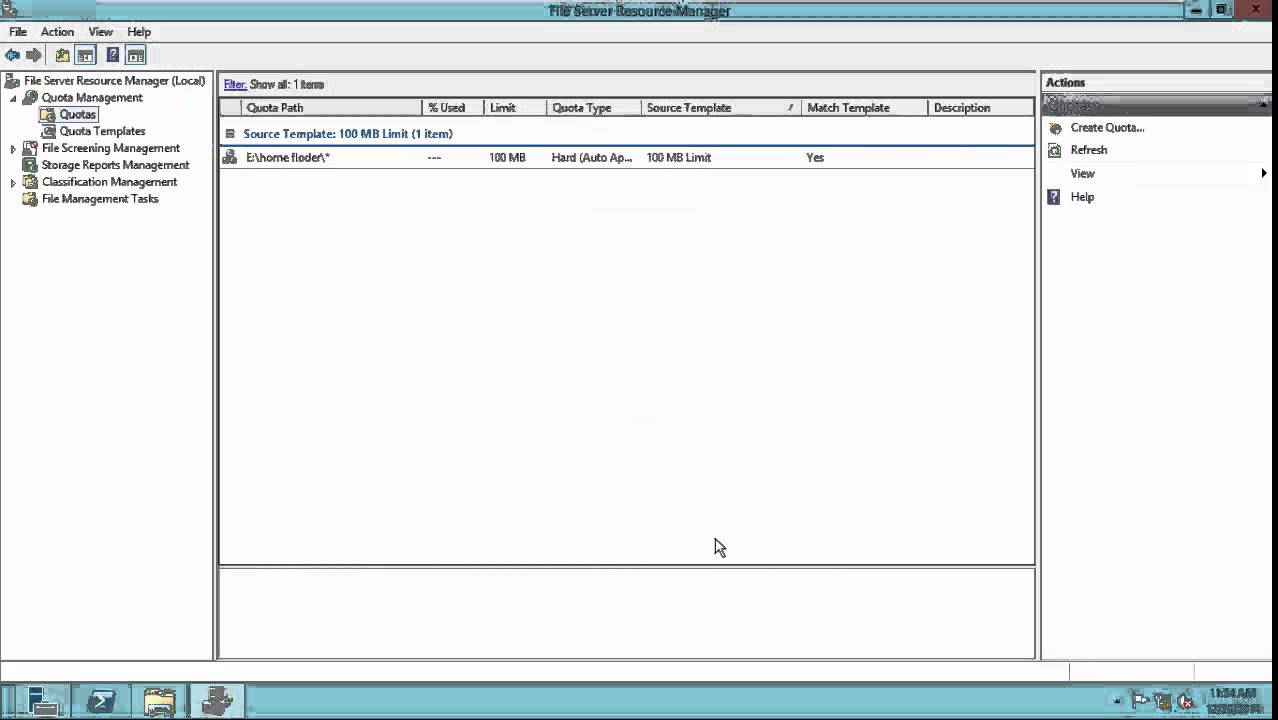Click the Create Quota icon in Actions
The width and height of the screenshot is (1278, 720).
pos(1054,128)
